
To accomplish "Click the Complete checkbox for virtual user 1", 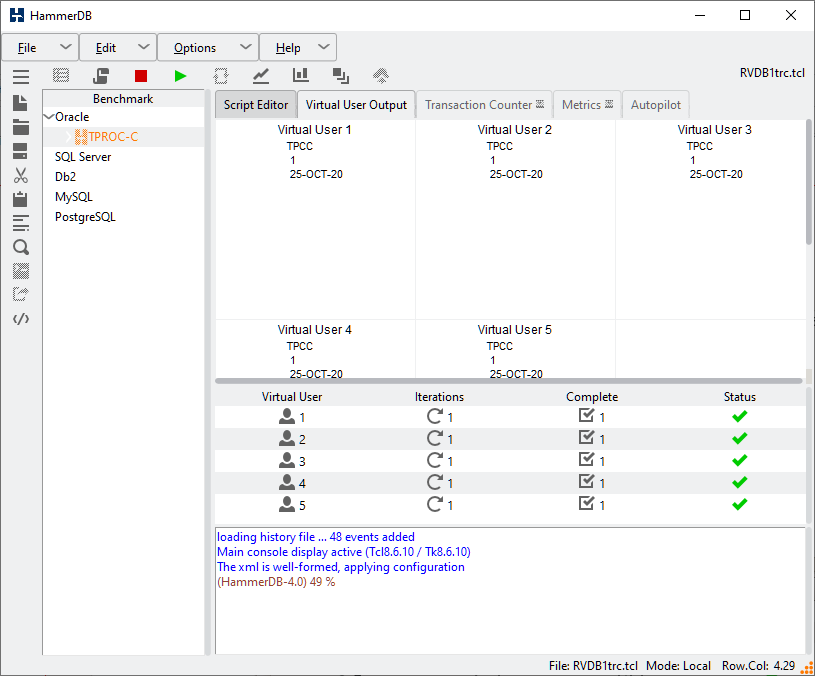I will coord(587,417).
